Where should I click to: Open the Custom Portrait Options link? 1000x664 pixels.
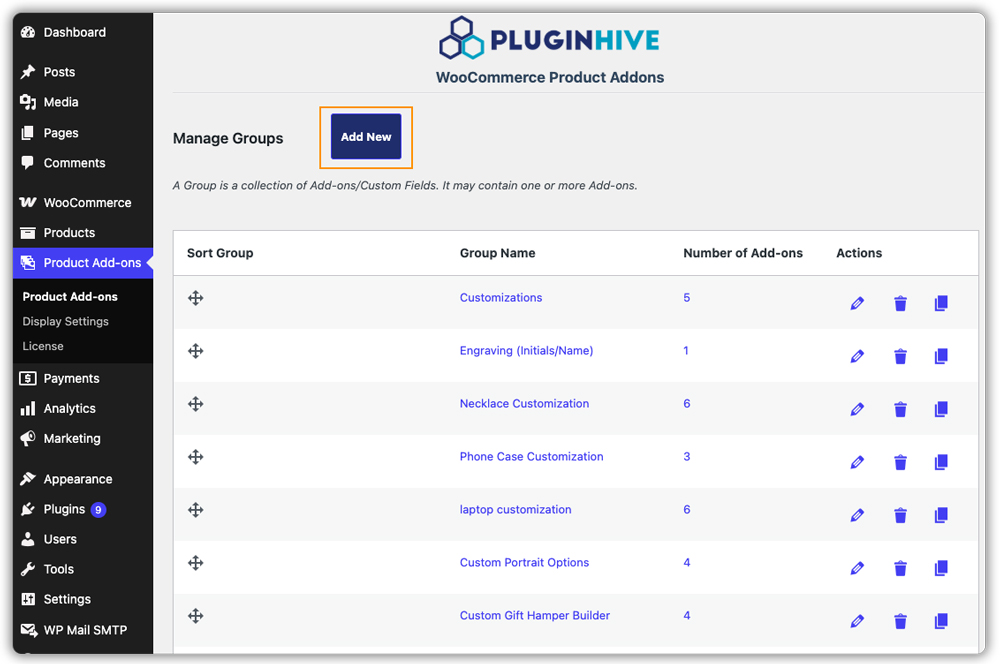(524, 563)
